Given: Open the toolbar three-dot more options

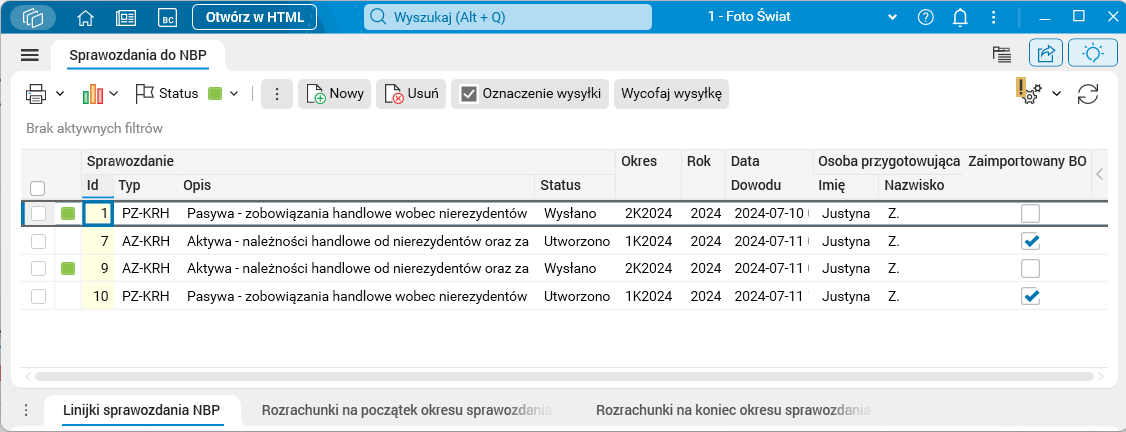Looking at the screenshot, I should pos(276,94).
